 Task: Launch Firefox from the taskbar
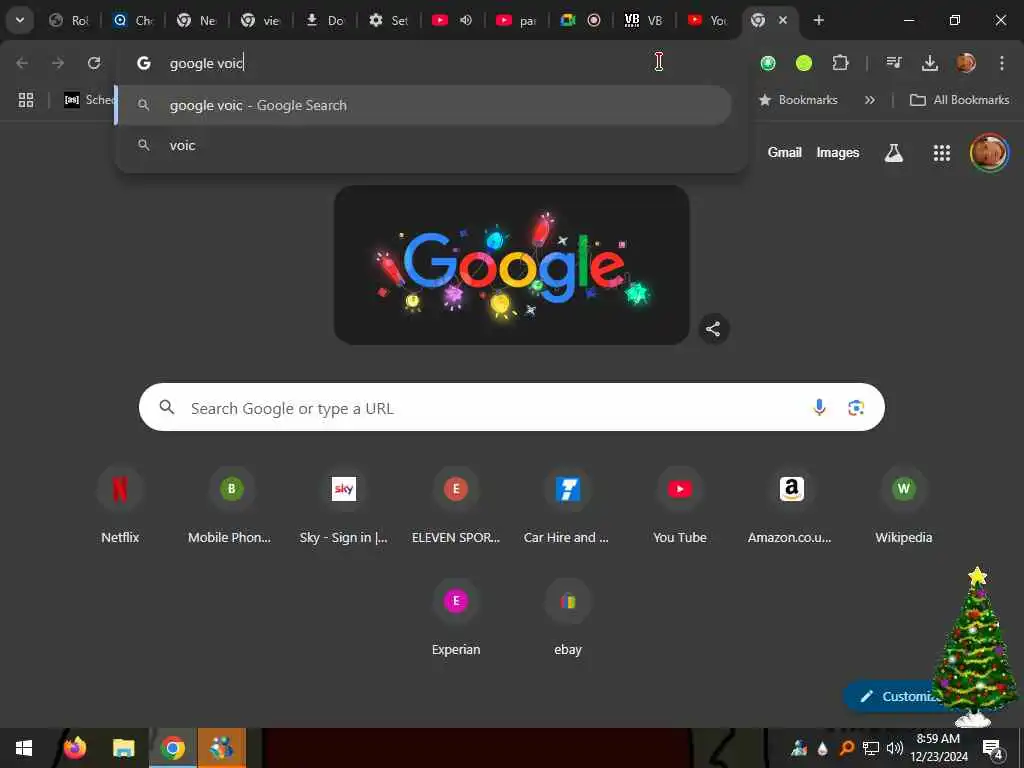click(74, 748)
